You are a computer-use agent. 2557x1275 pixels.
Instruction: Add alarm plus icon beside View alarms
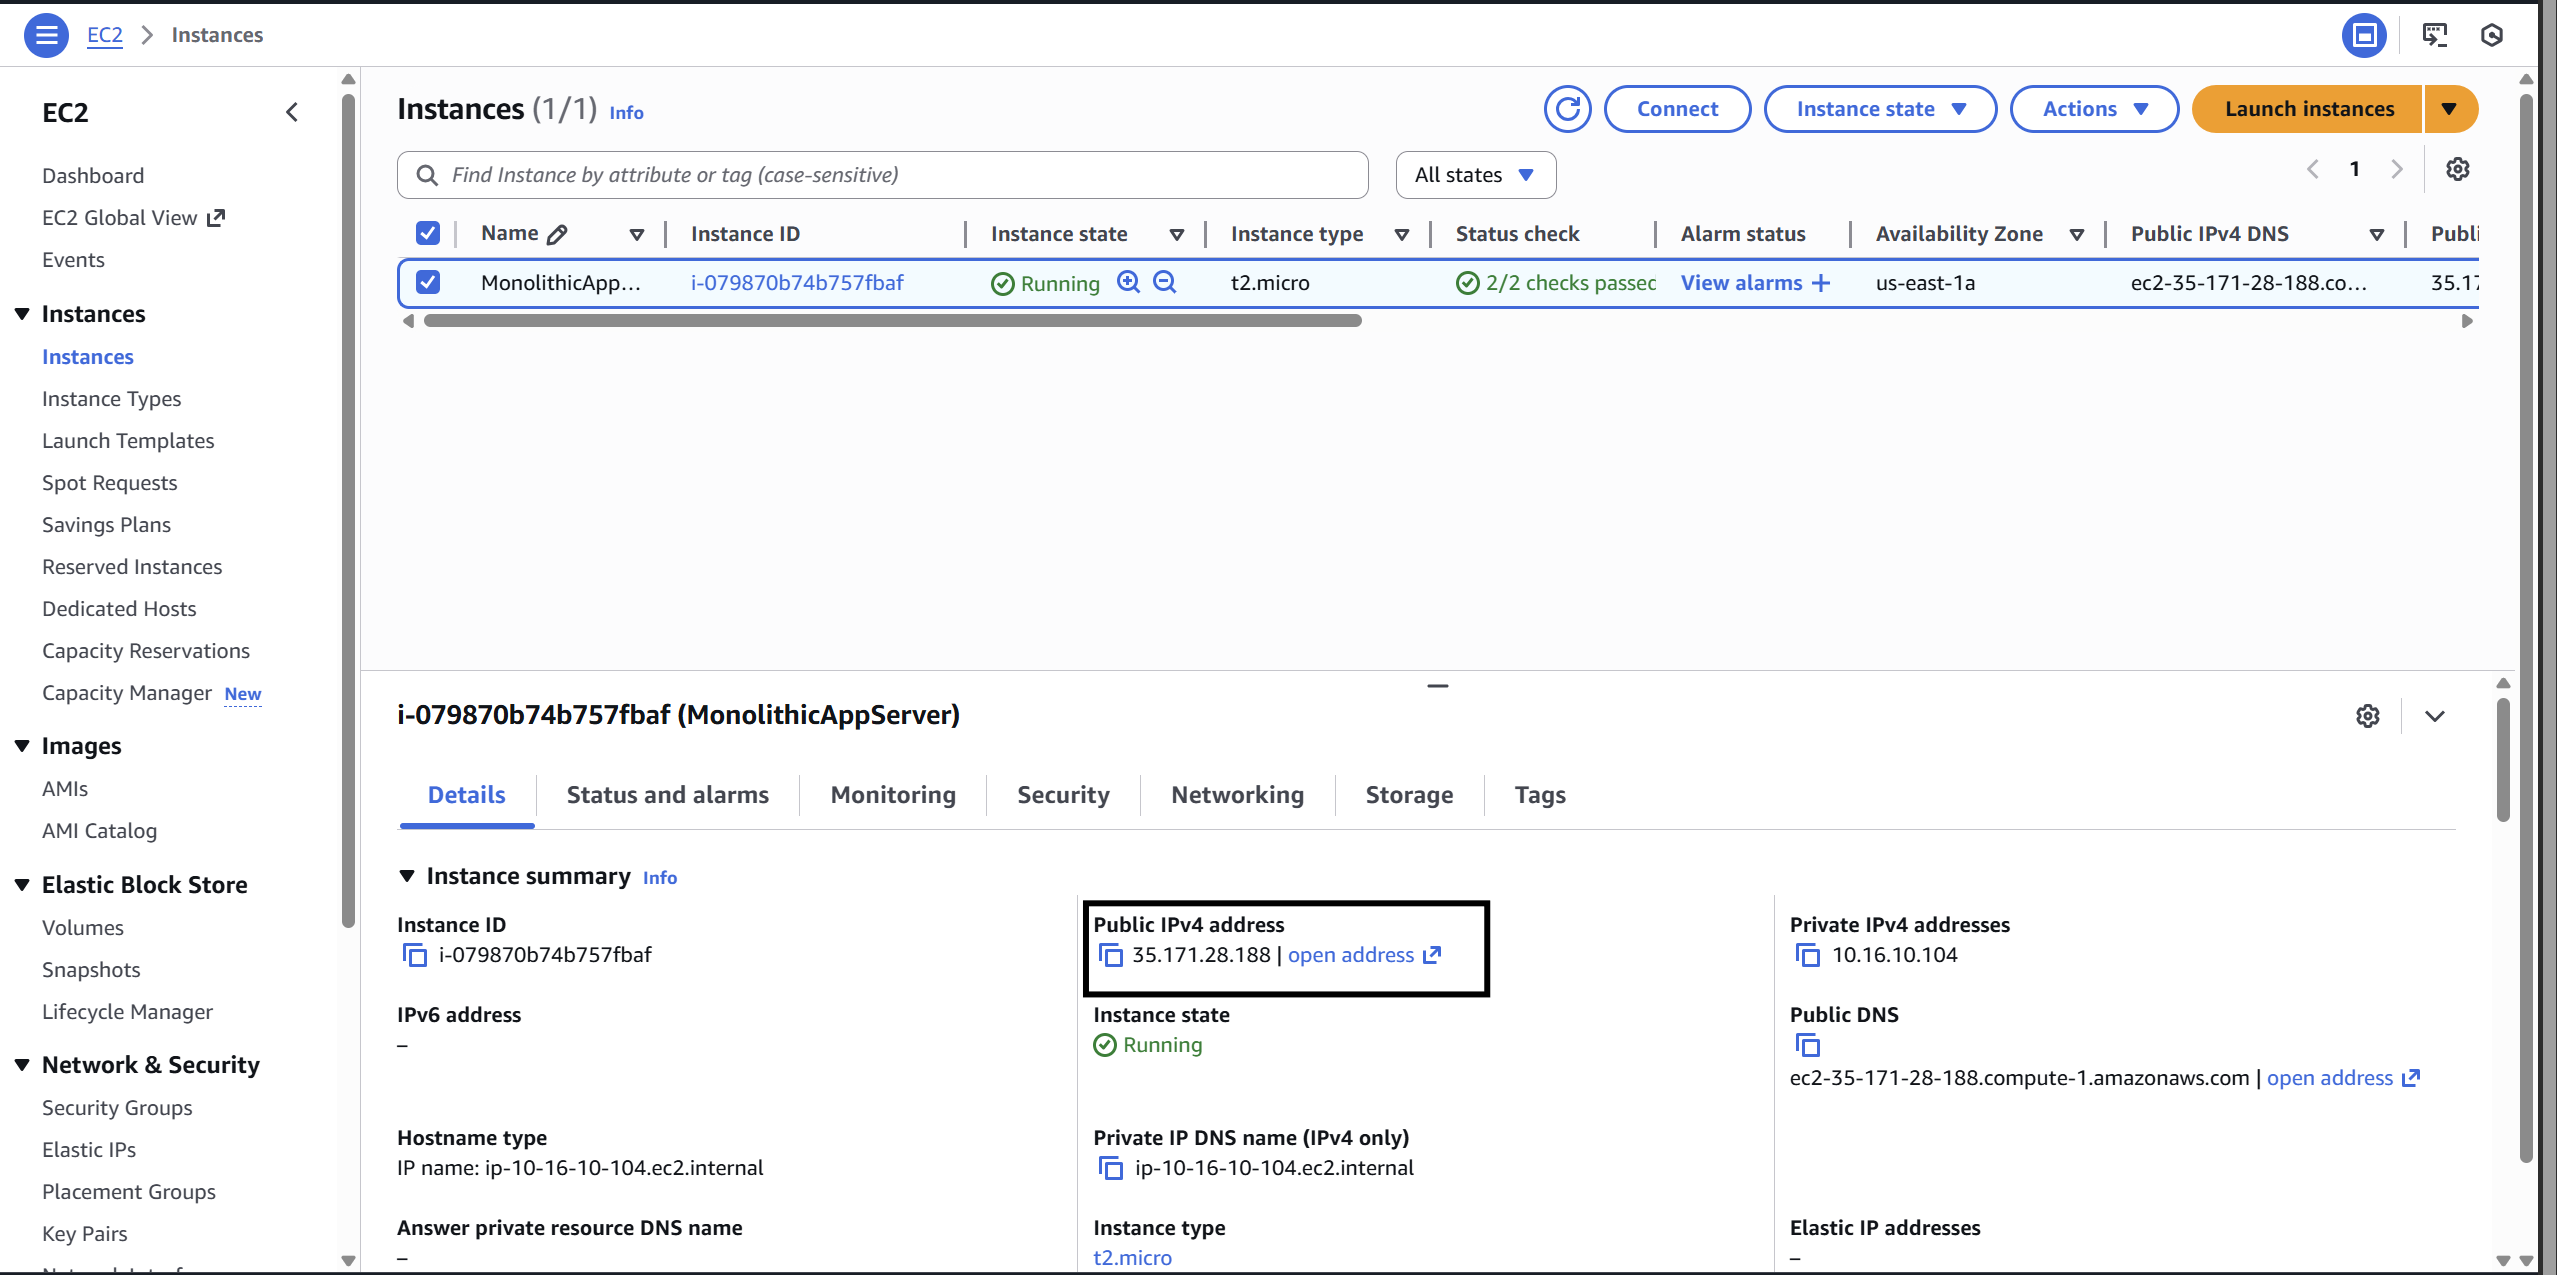pos(1821,283)
